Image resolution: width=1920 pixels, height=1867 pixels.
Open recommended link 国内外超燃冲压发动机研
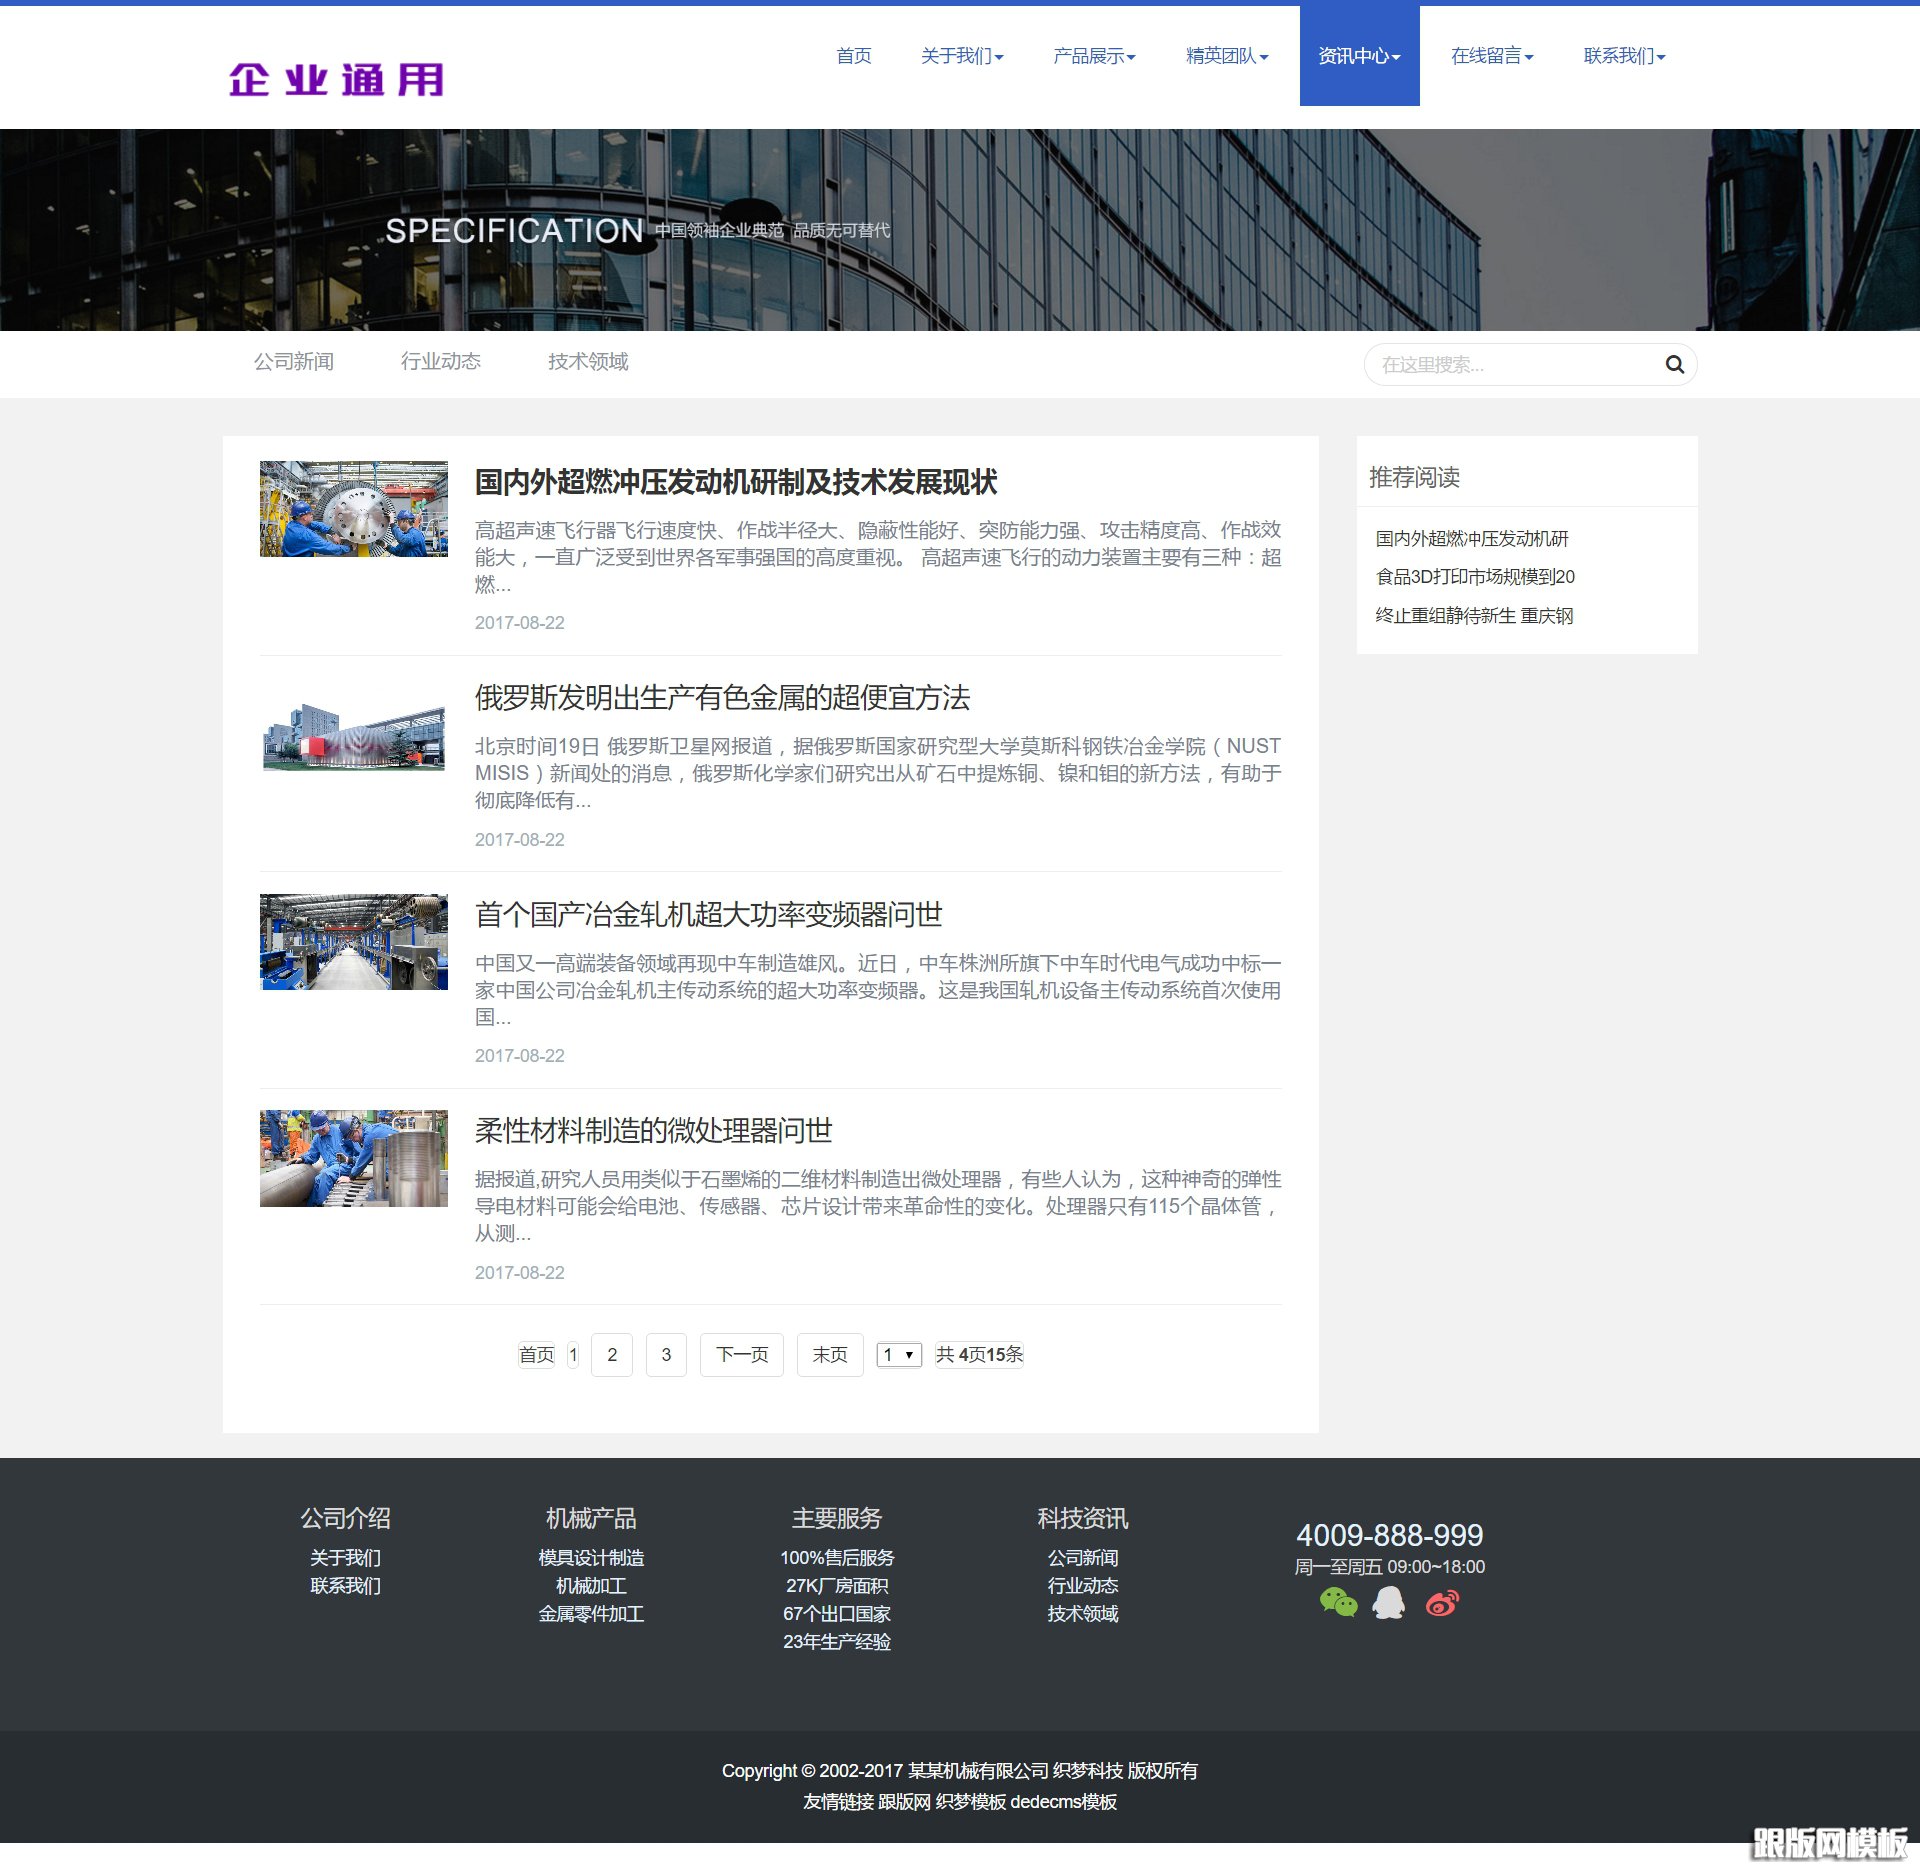pyautogui.click(x=1471, y=539)
